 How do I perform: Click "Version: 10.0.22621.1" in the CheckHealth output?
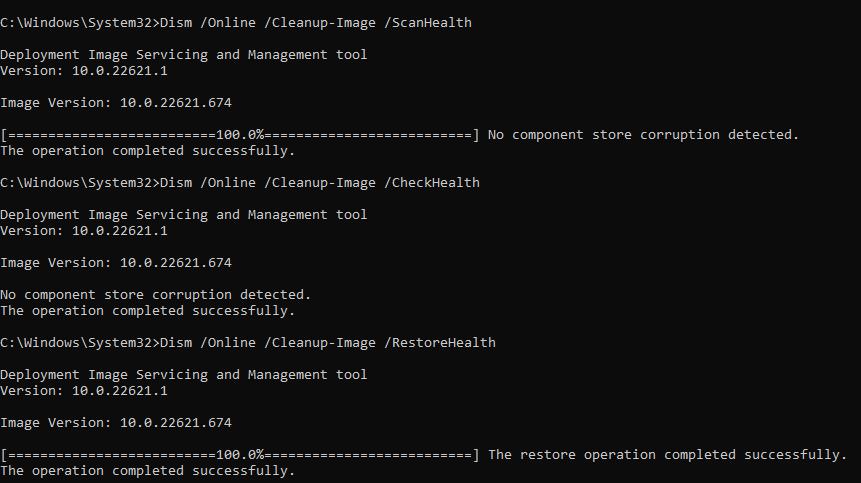(x=84, y=230)
